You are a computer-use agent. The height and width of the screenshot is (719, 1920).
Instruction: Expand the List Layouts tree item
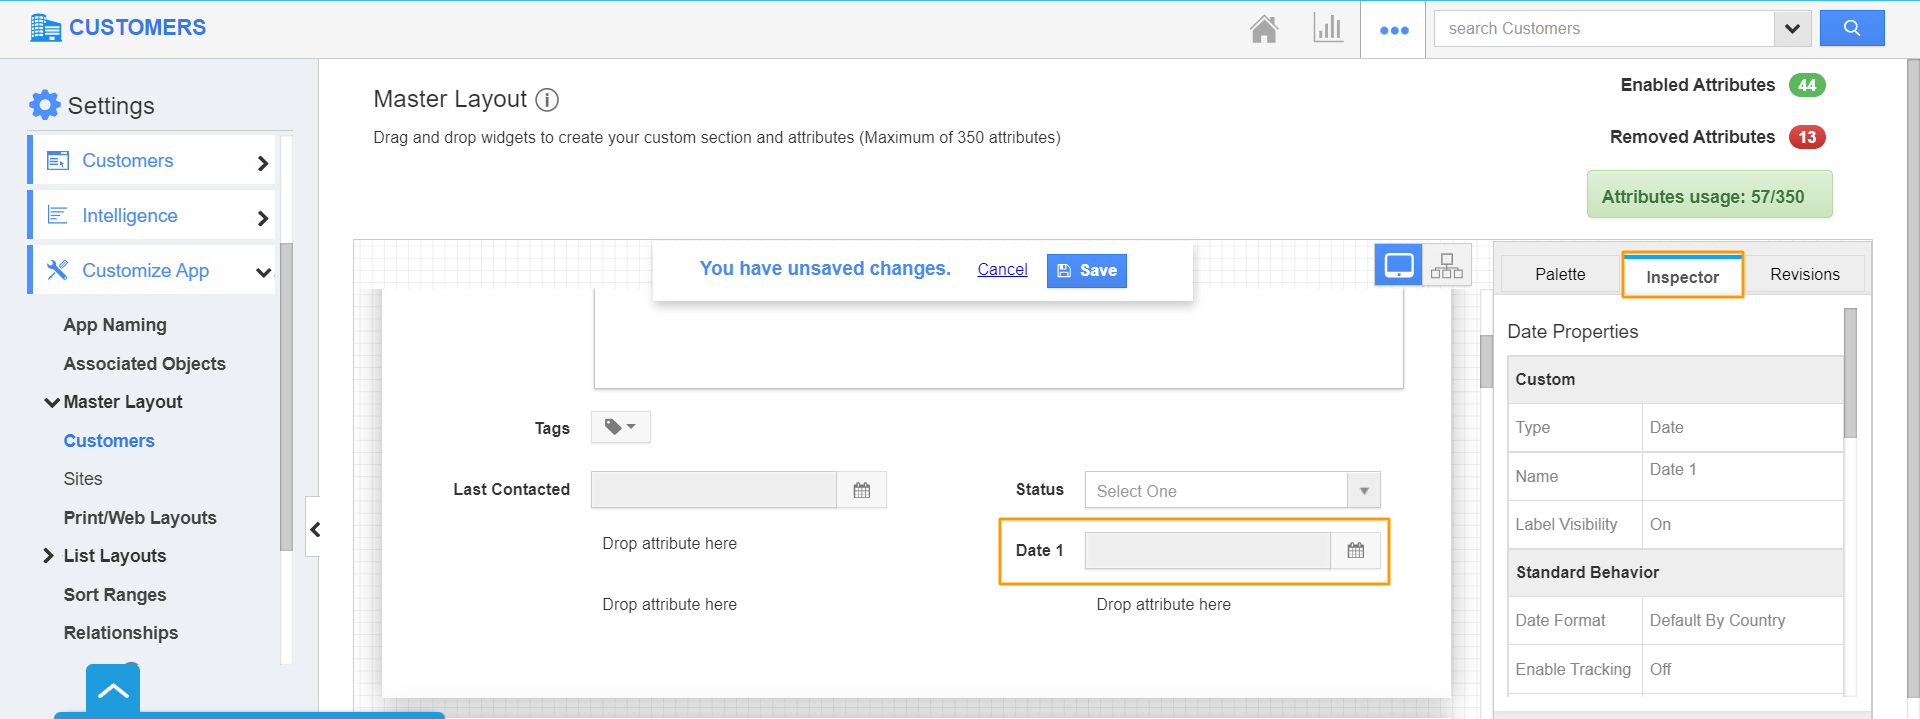click(48, 556)
